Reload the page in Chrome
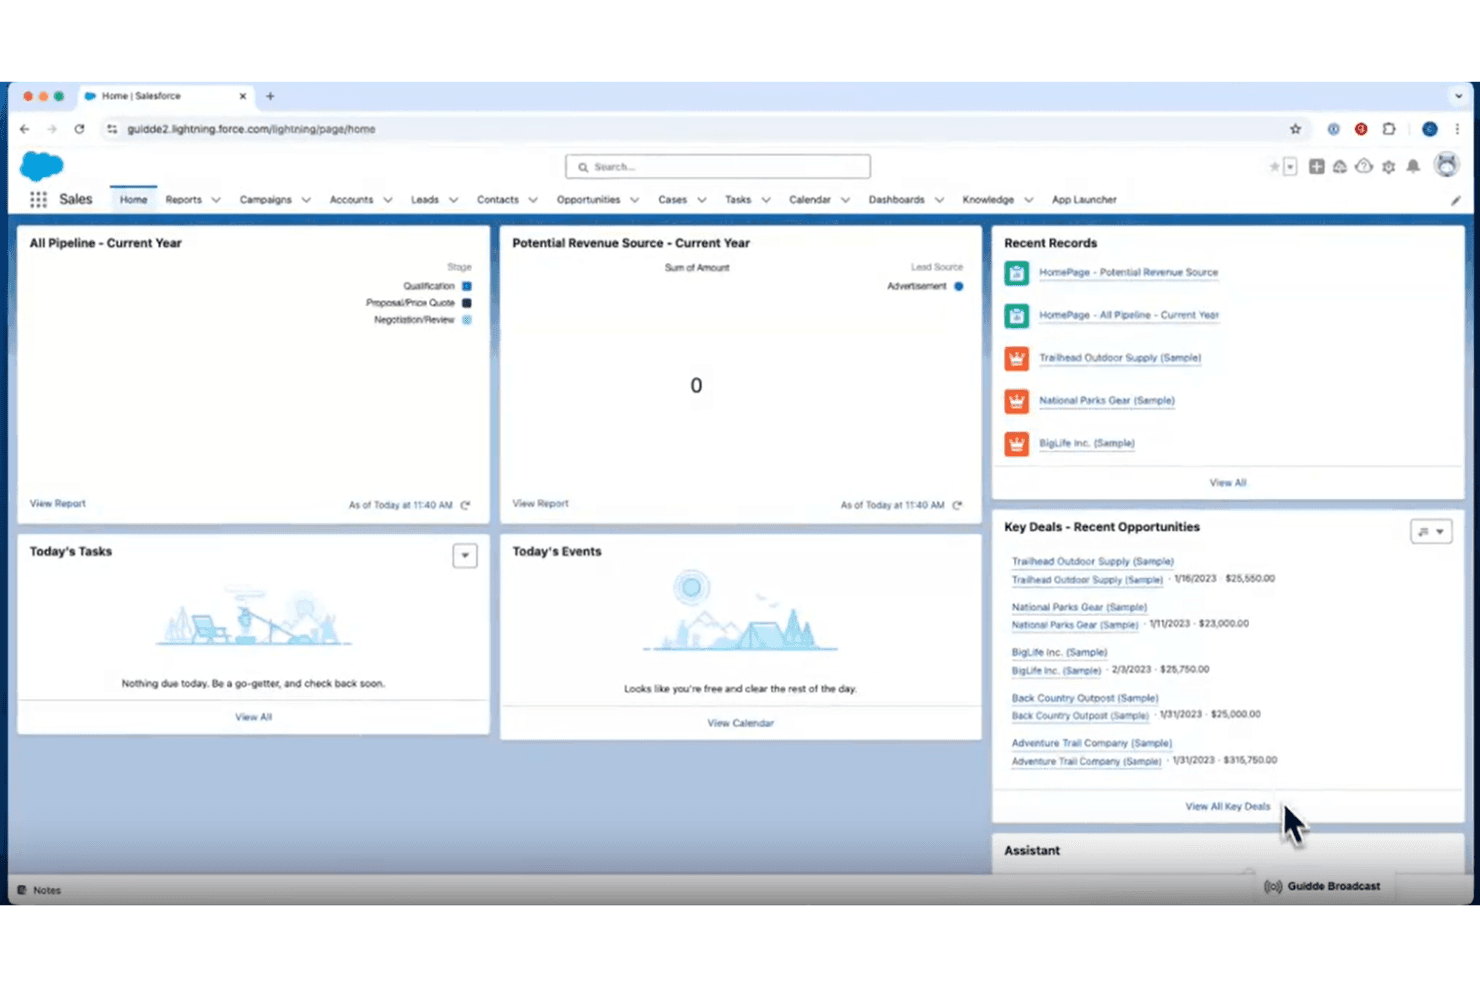 pyautogui.click(x=79, y=129)
